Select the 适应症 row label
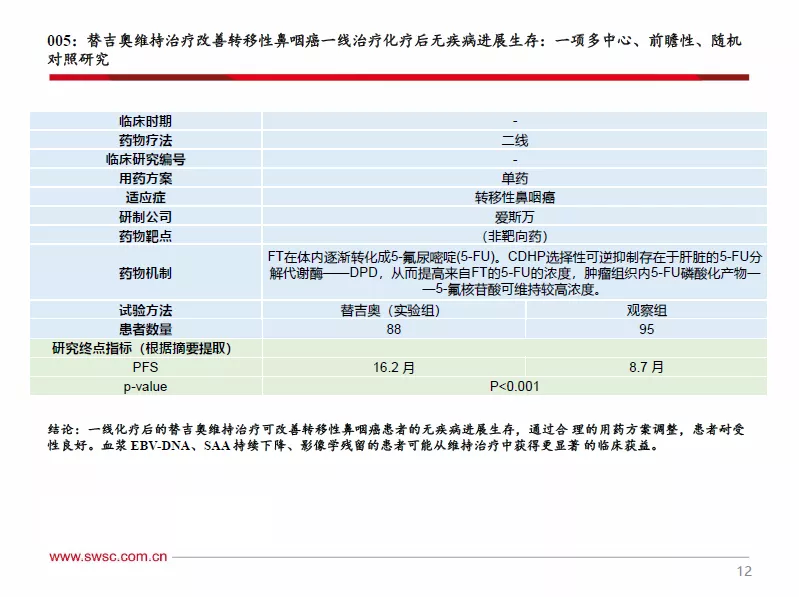The height and width of the screenshot is (597, 799). pyautogui.click(x=146, y=197)
